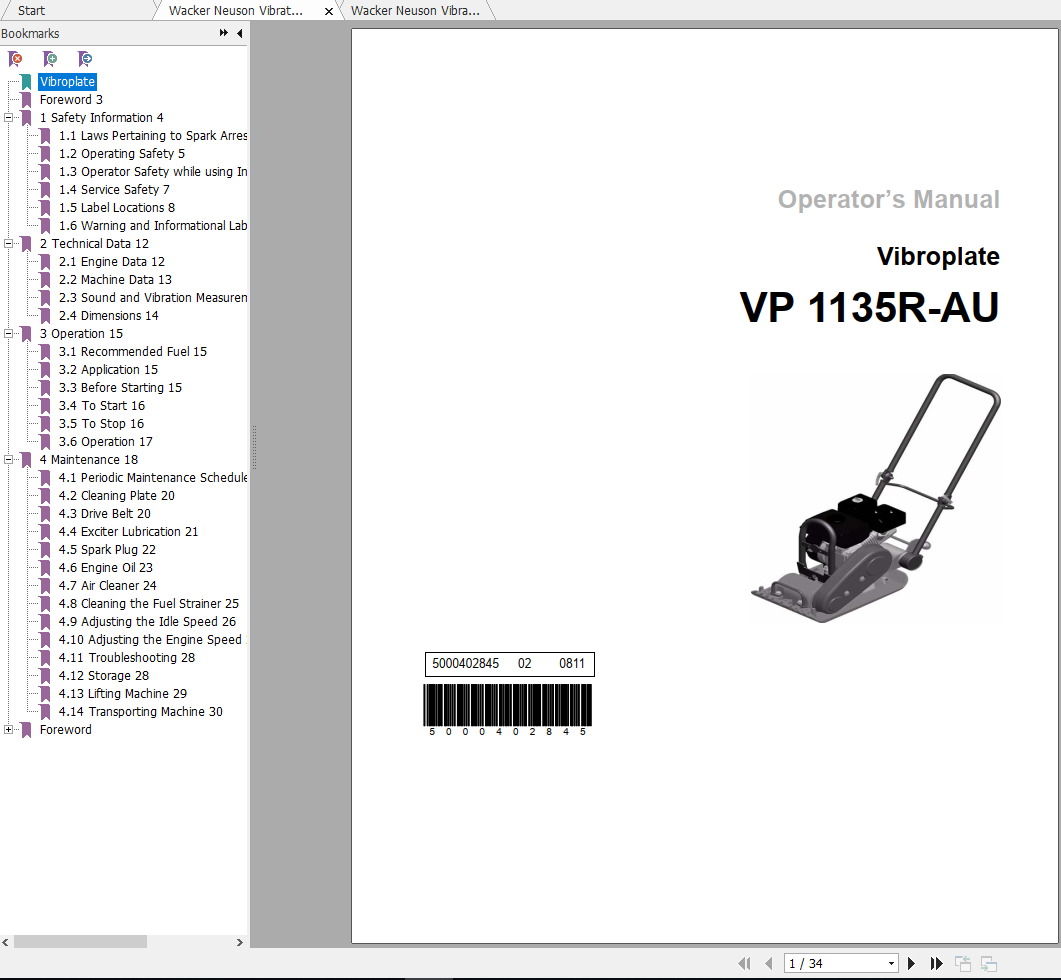Open bookmark 4.12 Storage 28

pos(104,675)
